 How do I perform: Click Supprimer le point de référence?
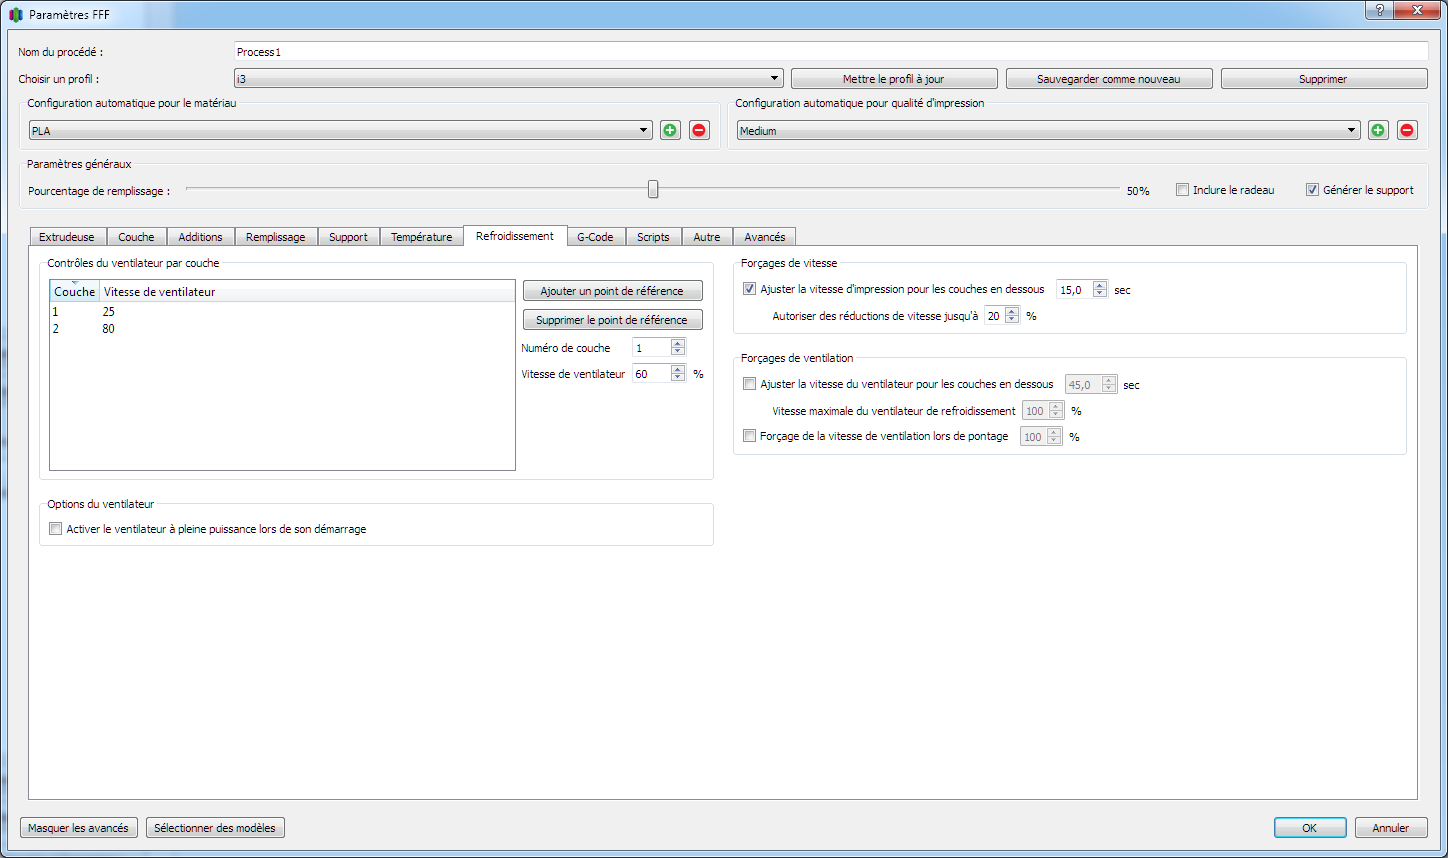[x=612, y=320]
